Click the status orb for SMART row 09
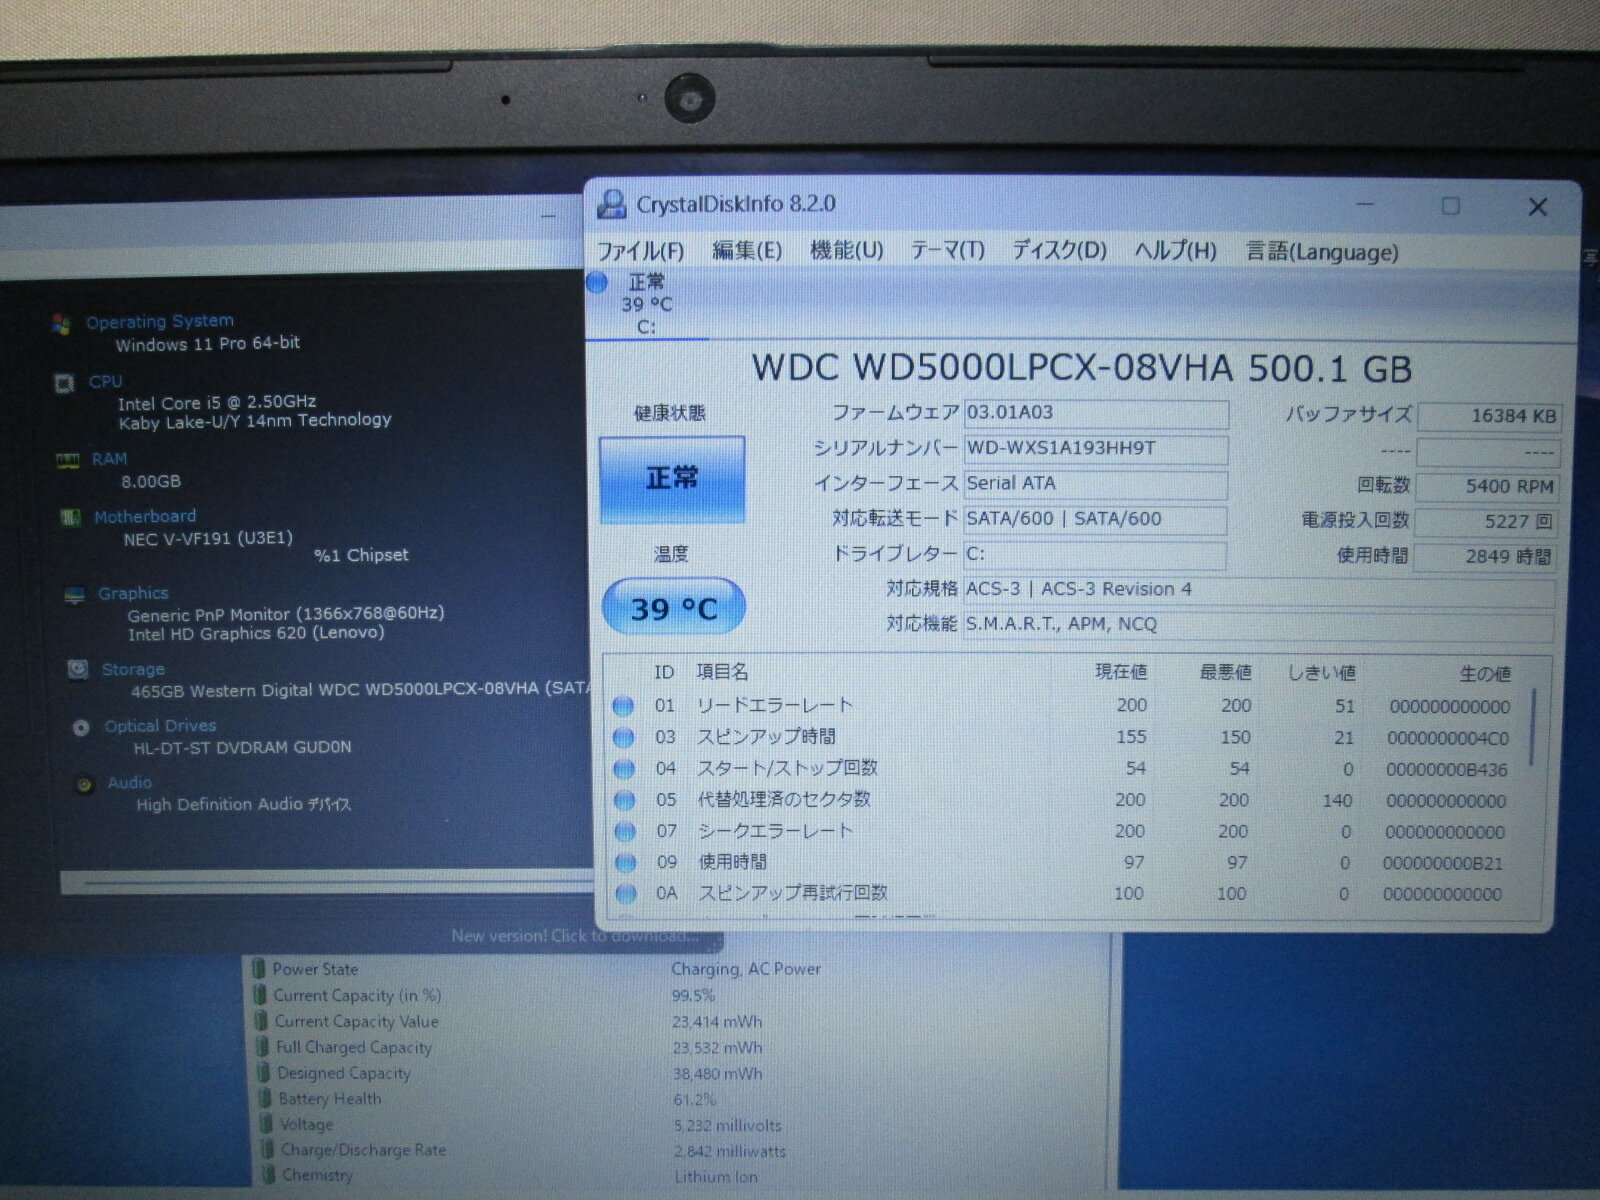 coord(625,862)
